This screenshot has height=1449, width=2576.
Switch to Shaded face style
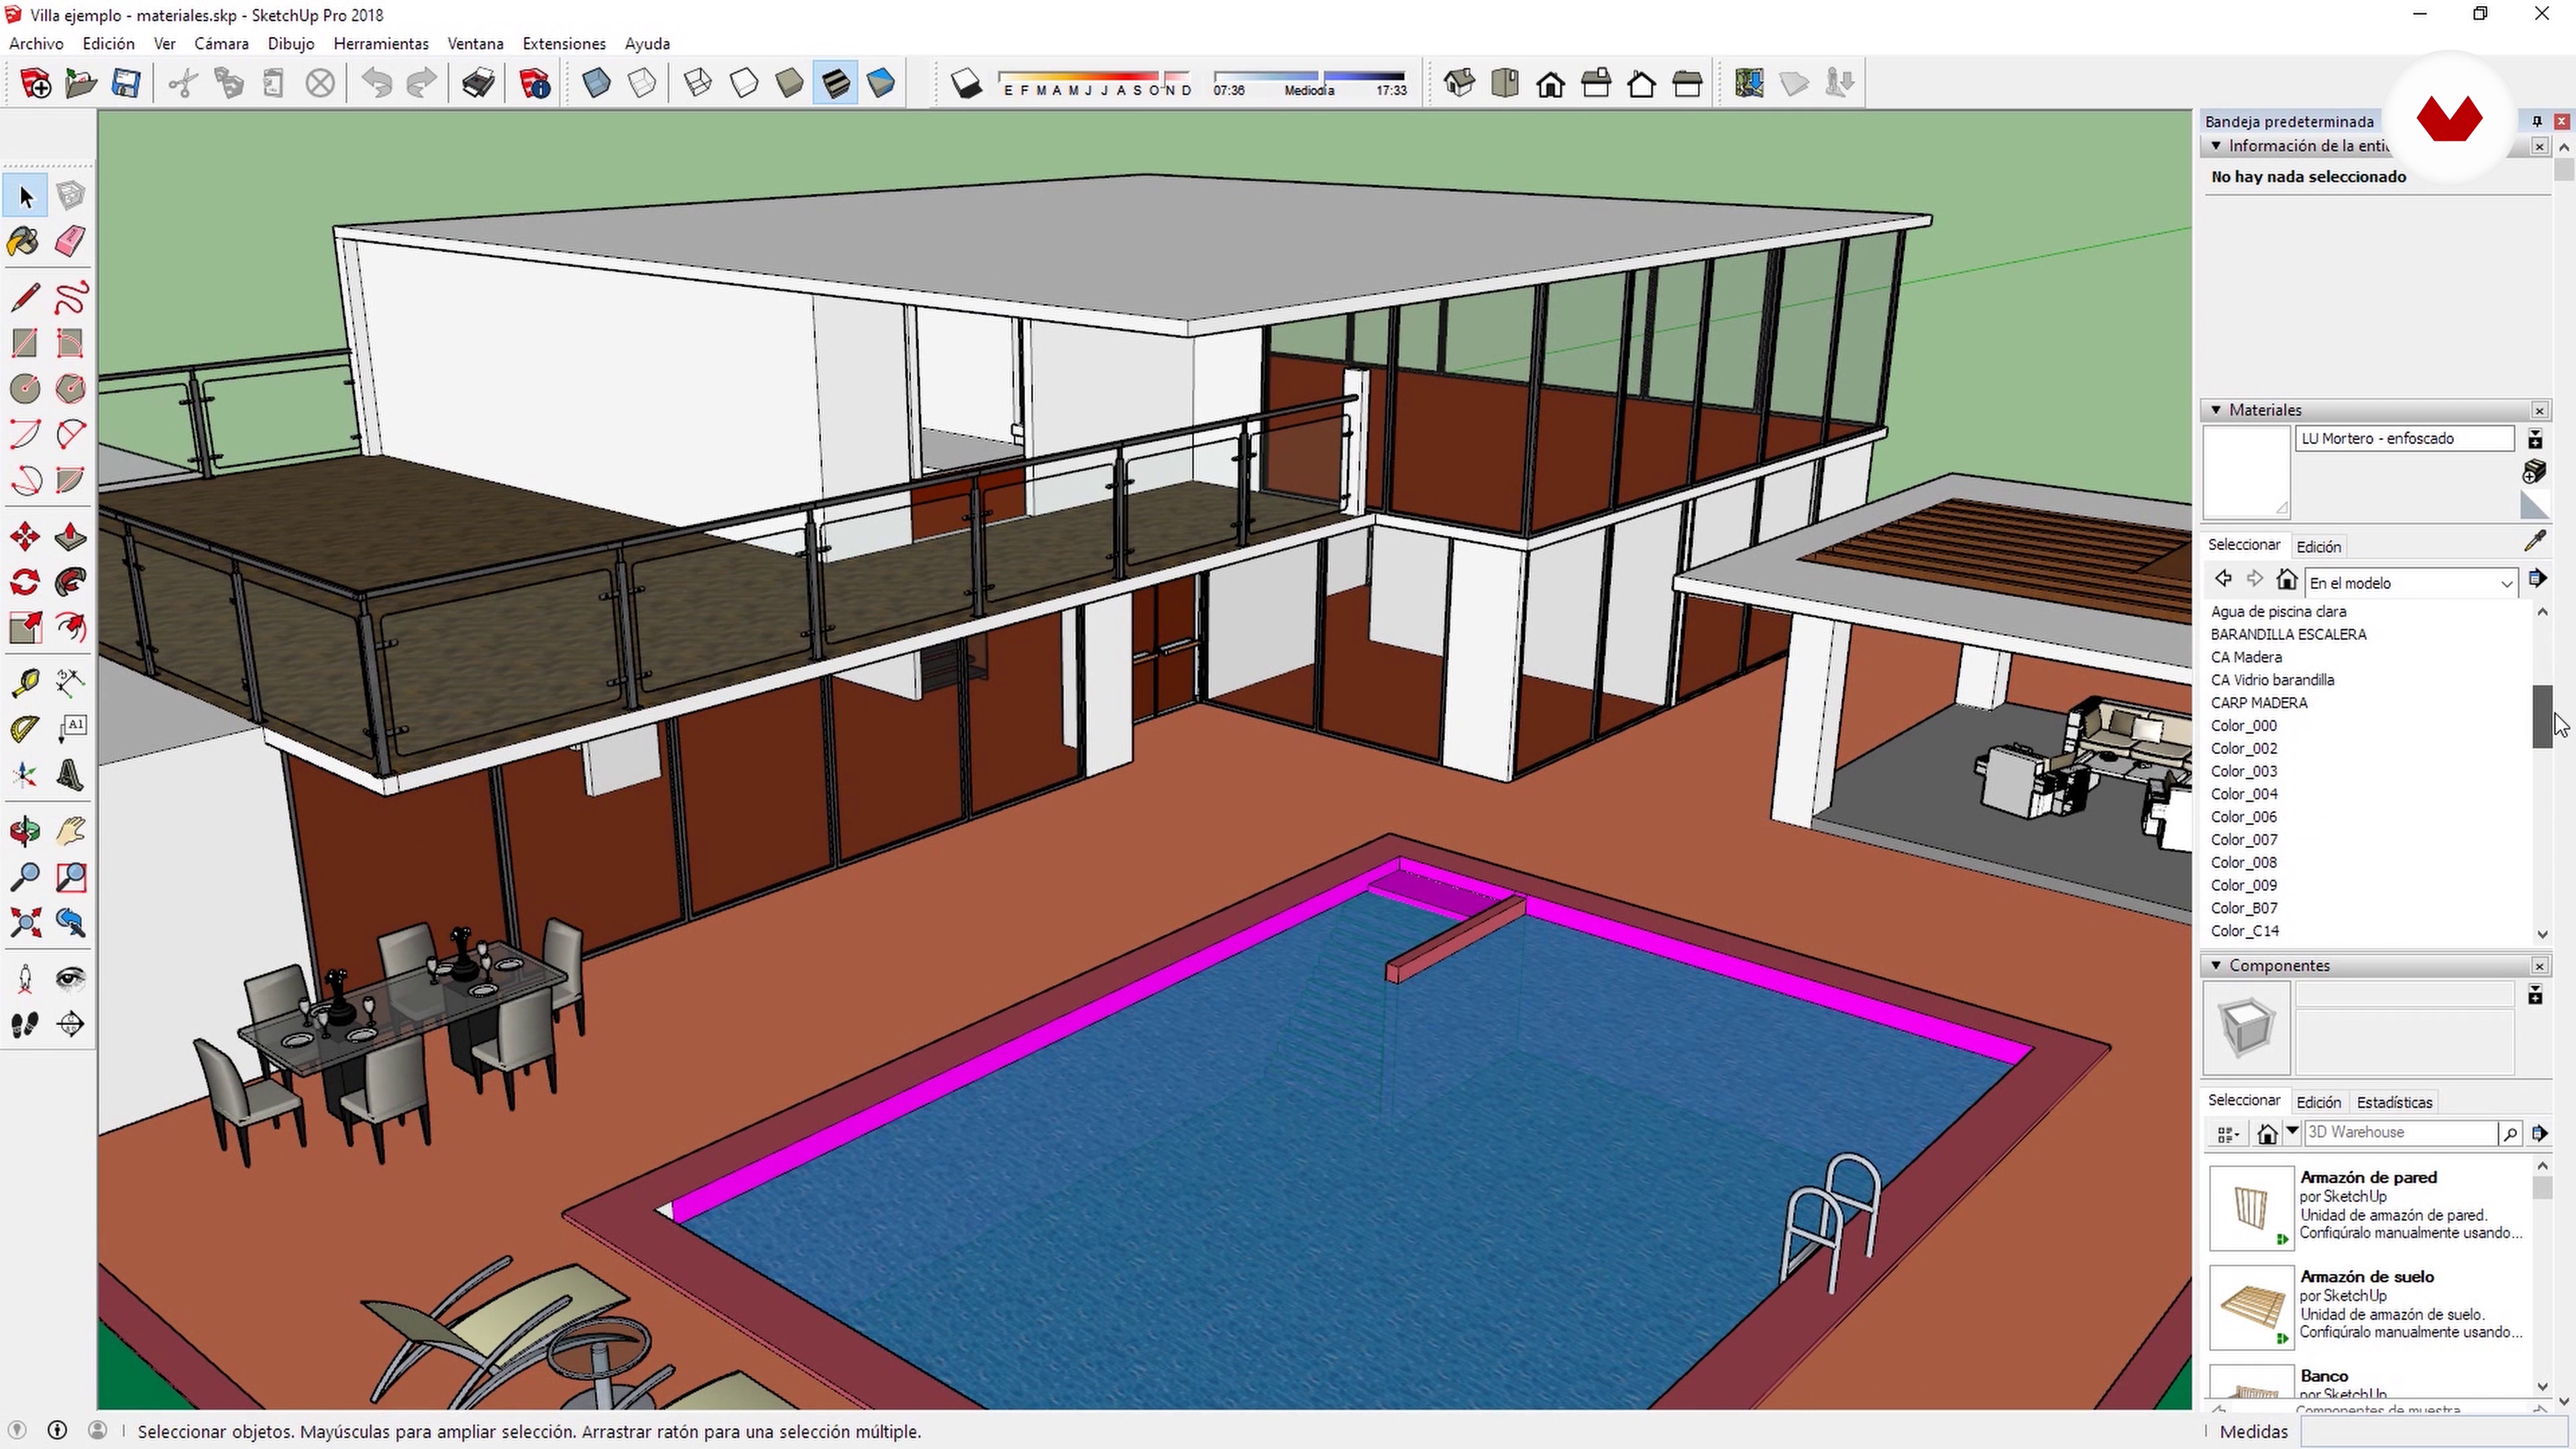[789, 83]
